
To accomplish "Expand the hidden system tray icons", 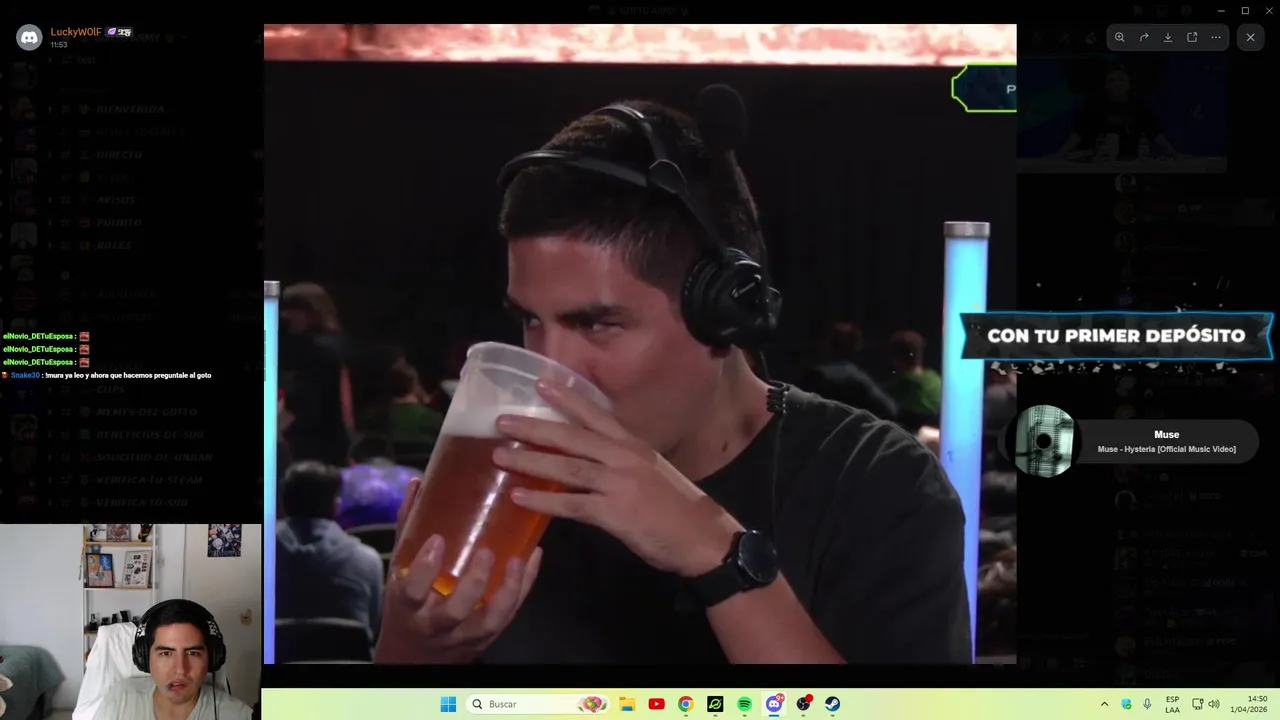I will pyautogui.click(x=1104, y=704).
